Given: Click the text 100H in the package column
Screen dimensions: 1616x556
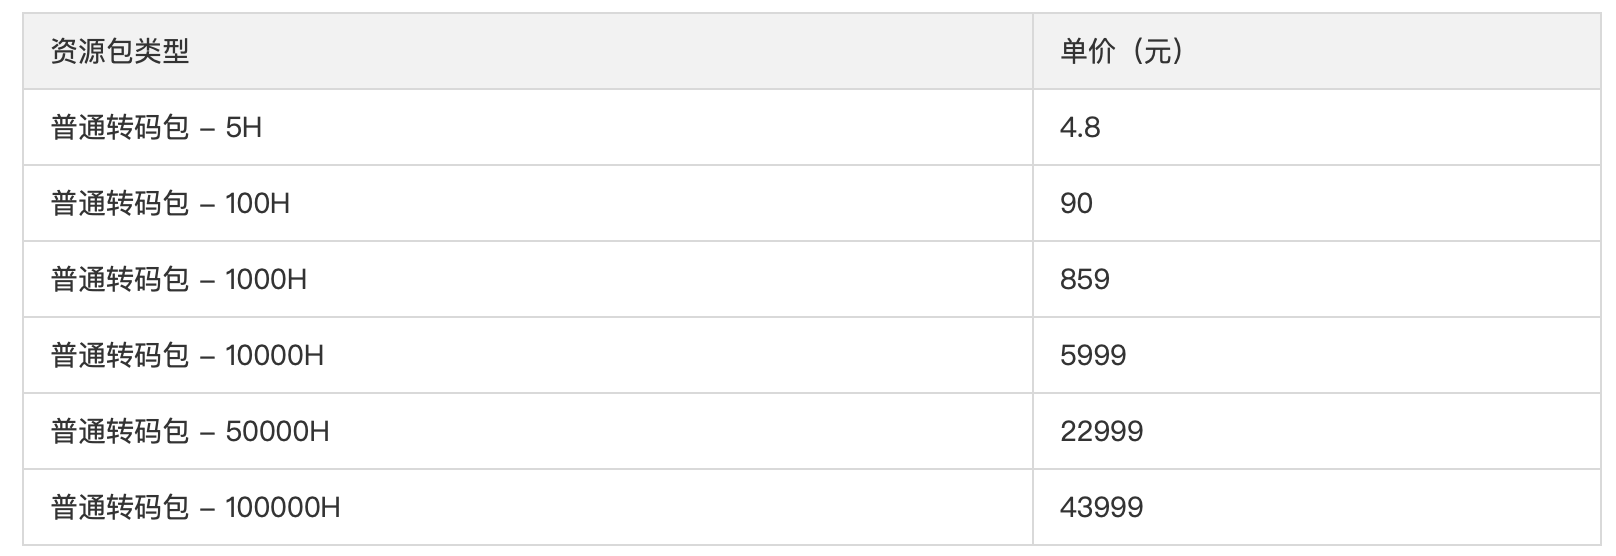Looking at the screenshot, I should (x=258, y=203).
